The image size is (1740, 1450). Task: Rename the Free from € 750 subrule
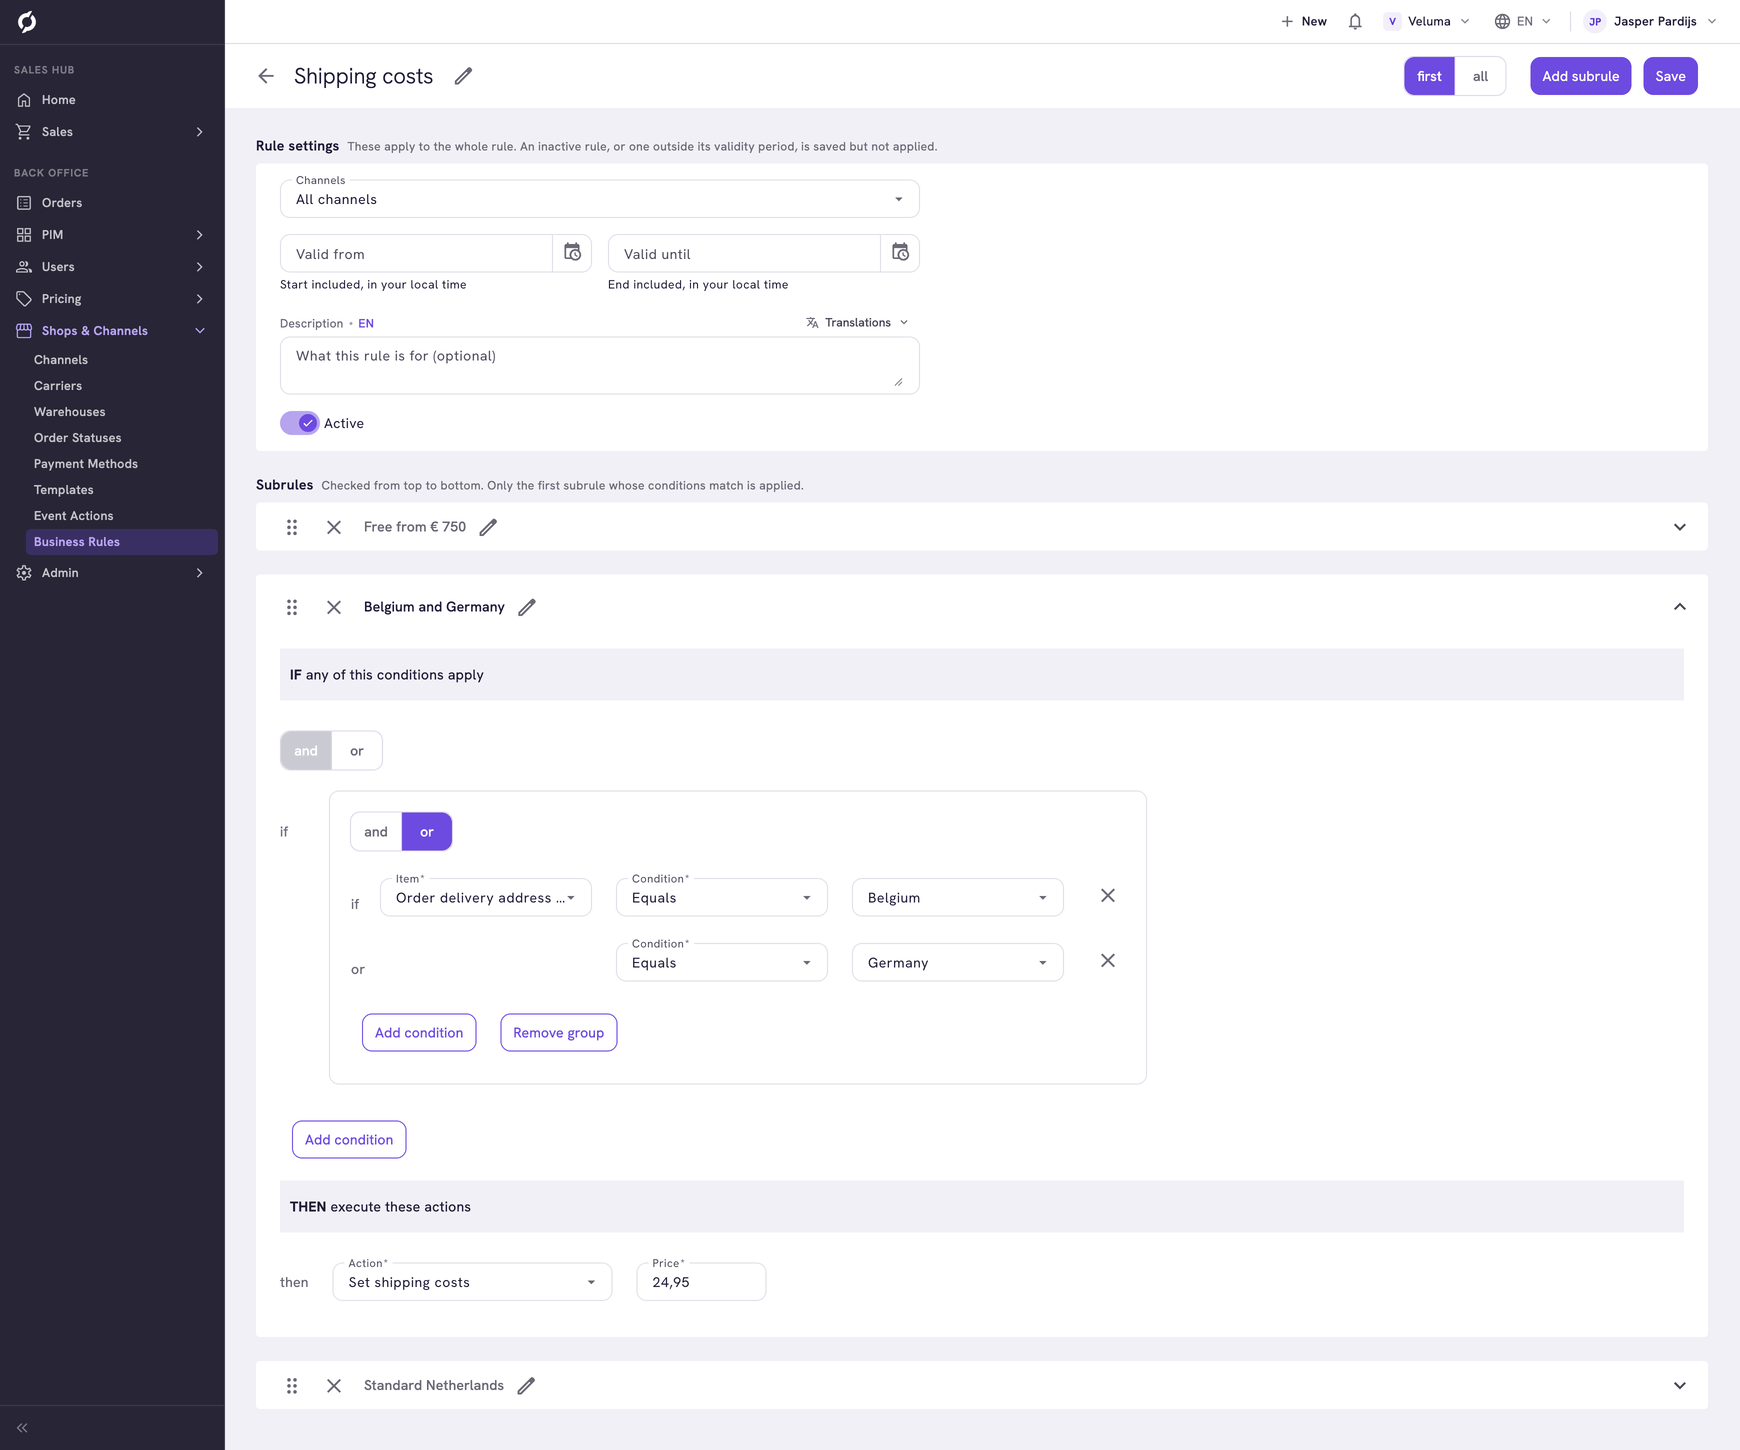[488, 527]
